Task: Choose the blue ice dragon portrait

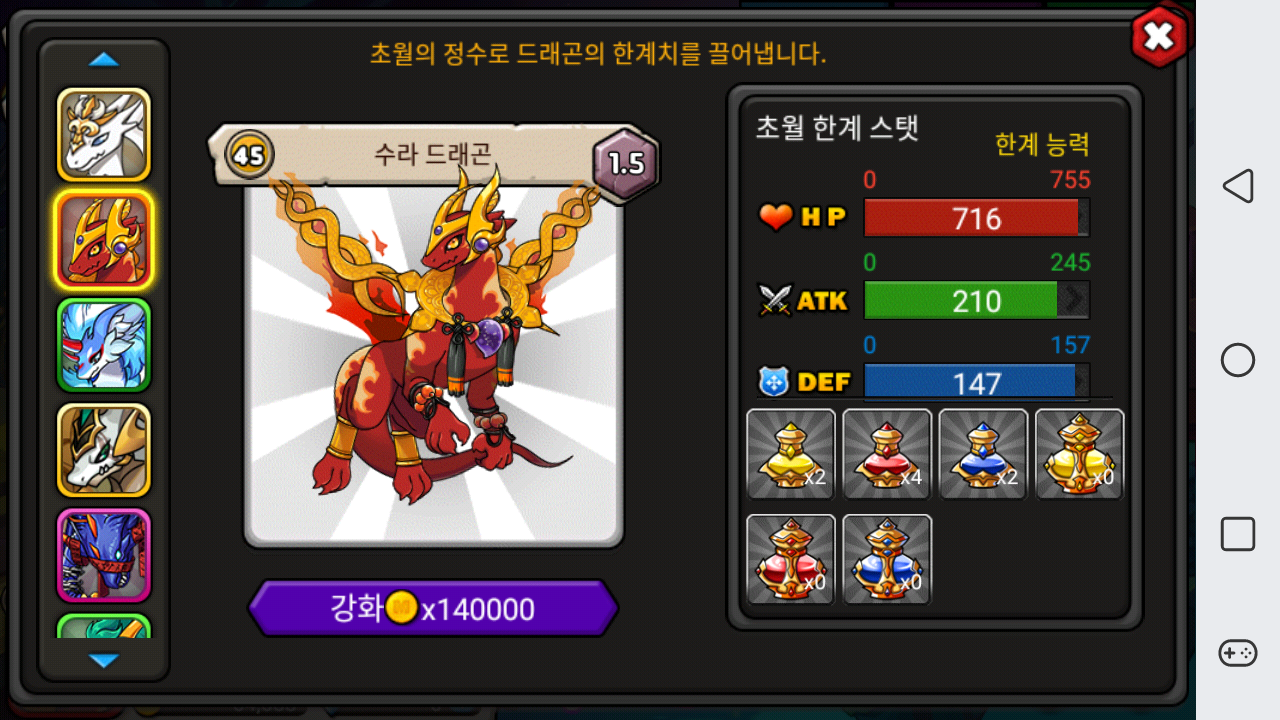Action: point(104,345)
